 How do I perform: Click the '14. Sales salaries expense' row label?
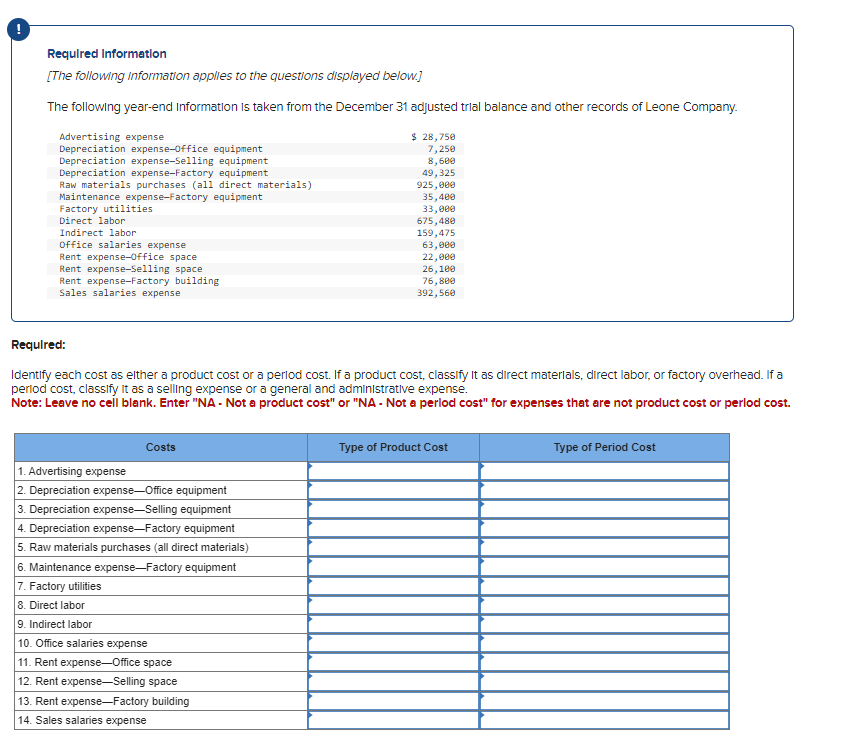pos(82,720)
